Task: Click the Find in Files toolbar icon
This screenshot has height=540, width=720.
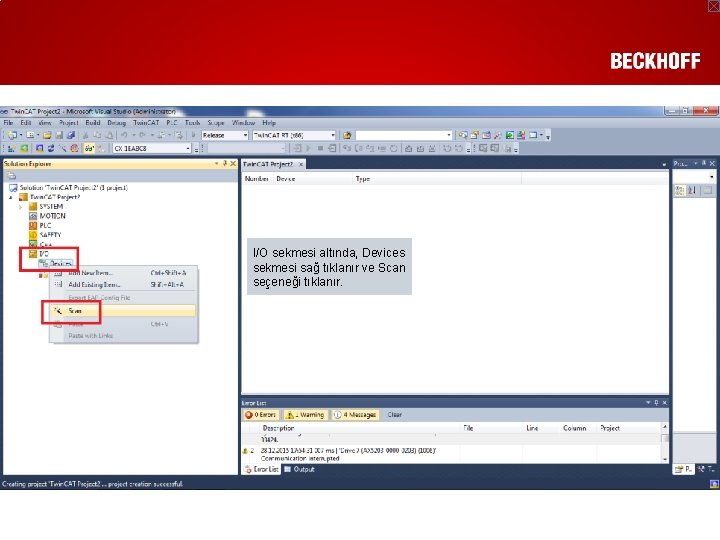Action: pyautogui.click(x=347, y=135)
